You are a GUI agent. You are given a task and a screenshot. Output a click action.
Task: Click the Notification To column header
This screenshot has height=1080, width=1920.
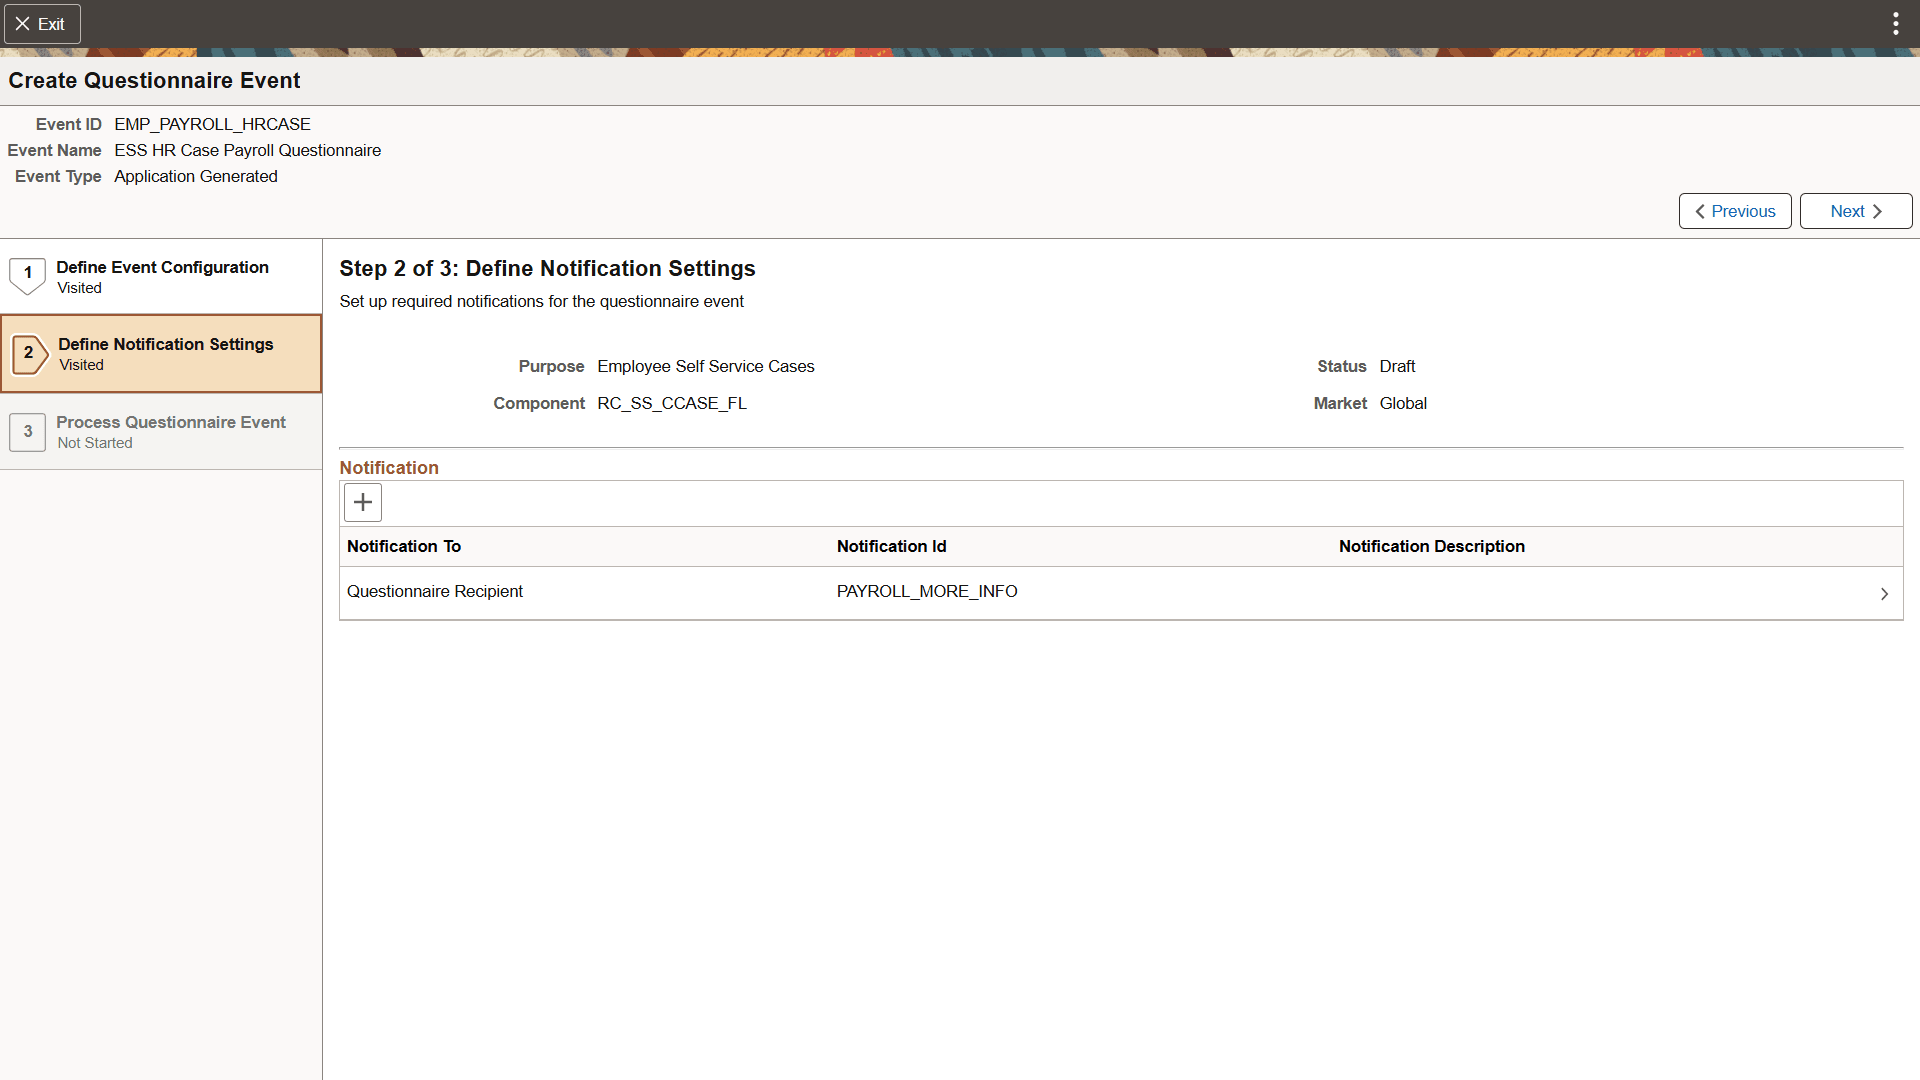coord(403,546)
